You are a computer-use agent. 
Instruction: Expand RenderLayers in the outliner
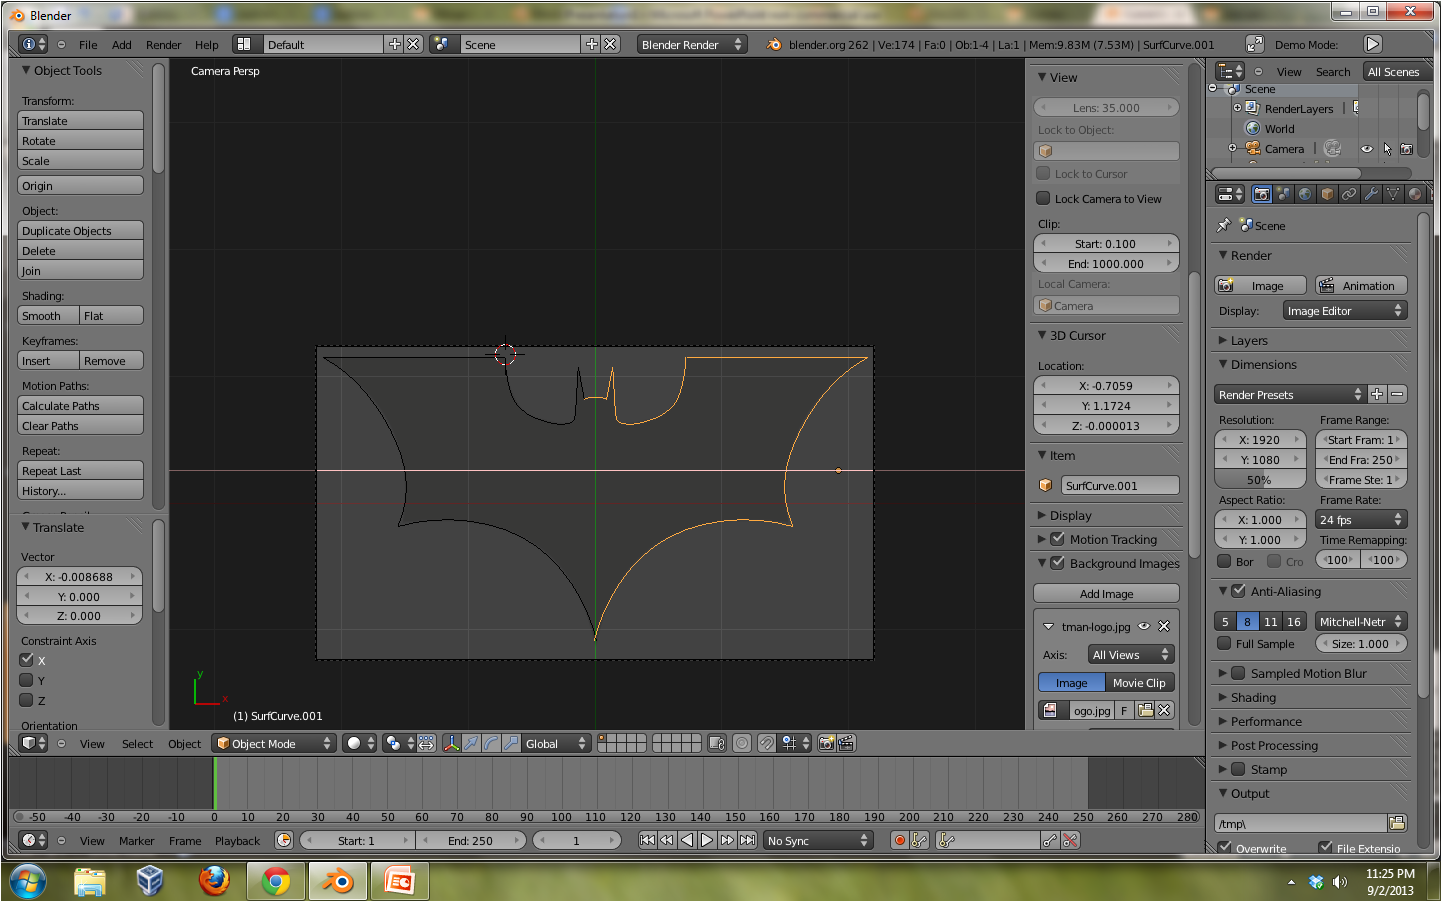click(x=1237, y=108)
